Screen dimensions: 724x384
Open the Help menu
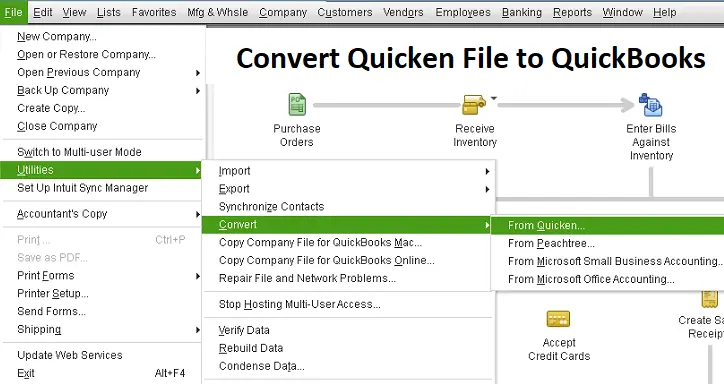(x=664, y=12)
